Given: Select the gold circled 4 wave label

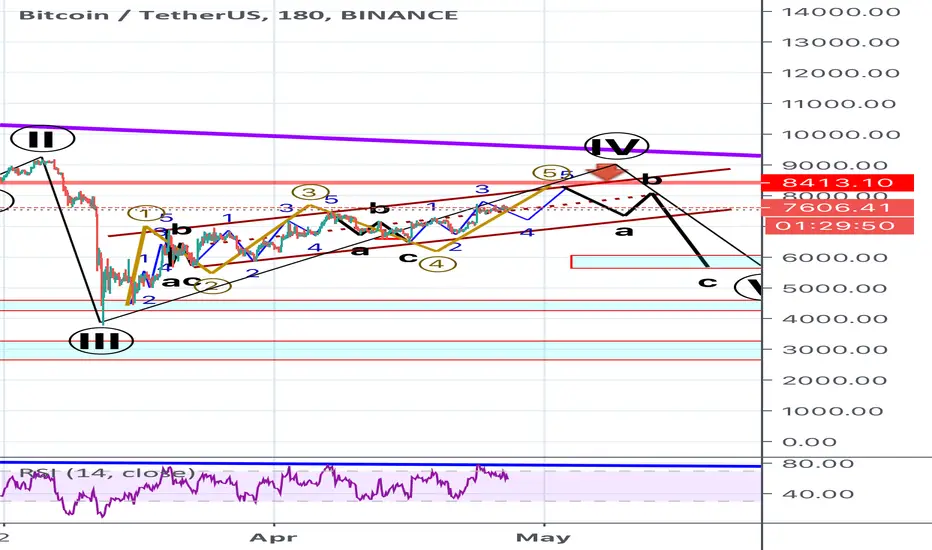Looking at the screenshot, I should click(437, 264).
